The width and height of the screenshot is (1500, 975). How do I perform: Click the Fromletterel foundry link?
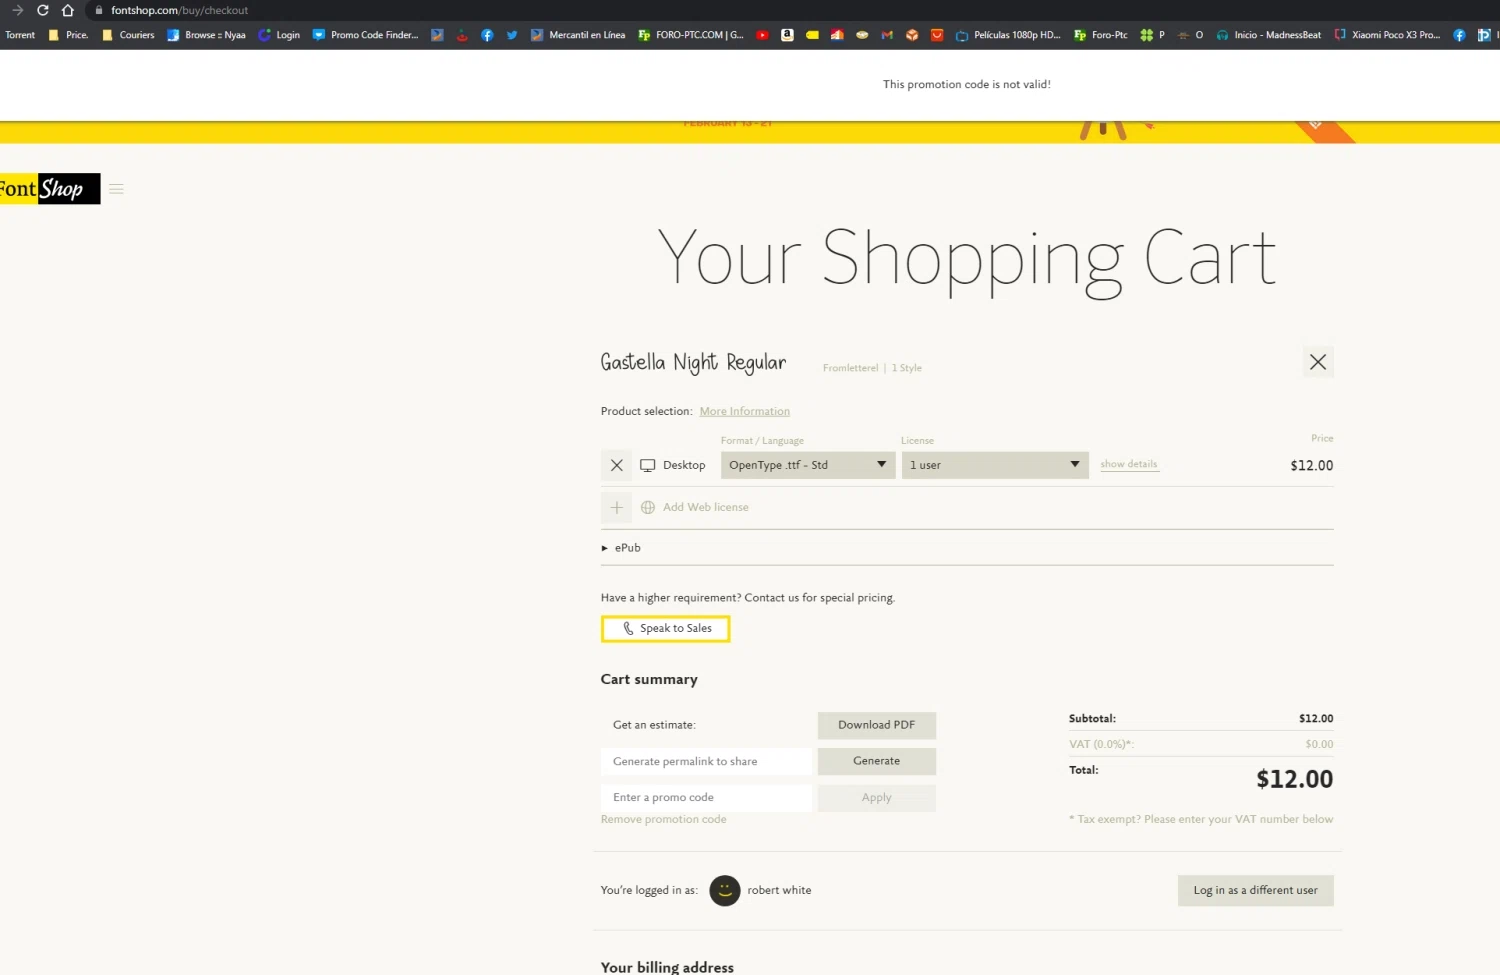click(x=851, y=368)
